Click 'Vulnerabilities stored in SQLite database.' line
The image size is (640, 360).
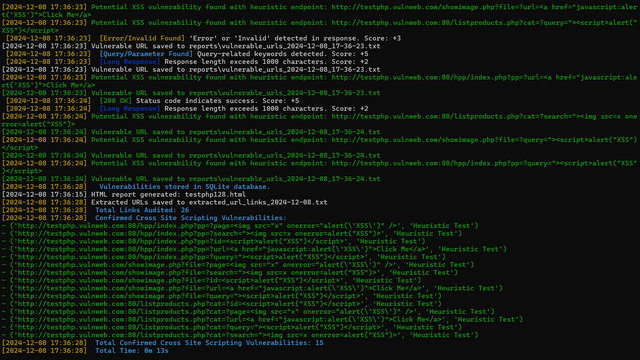(x=184, y=187)
